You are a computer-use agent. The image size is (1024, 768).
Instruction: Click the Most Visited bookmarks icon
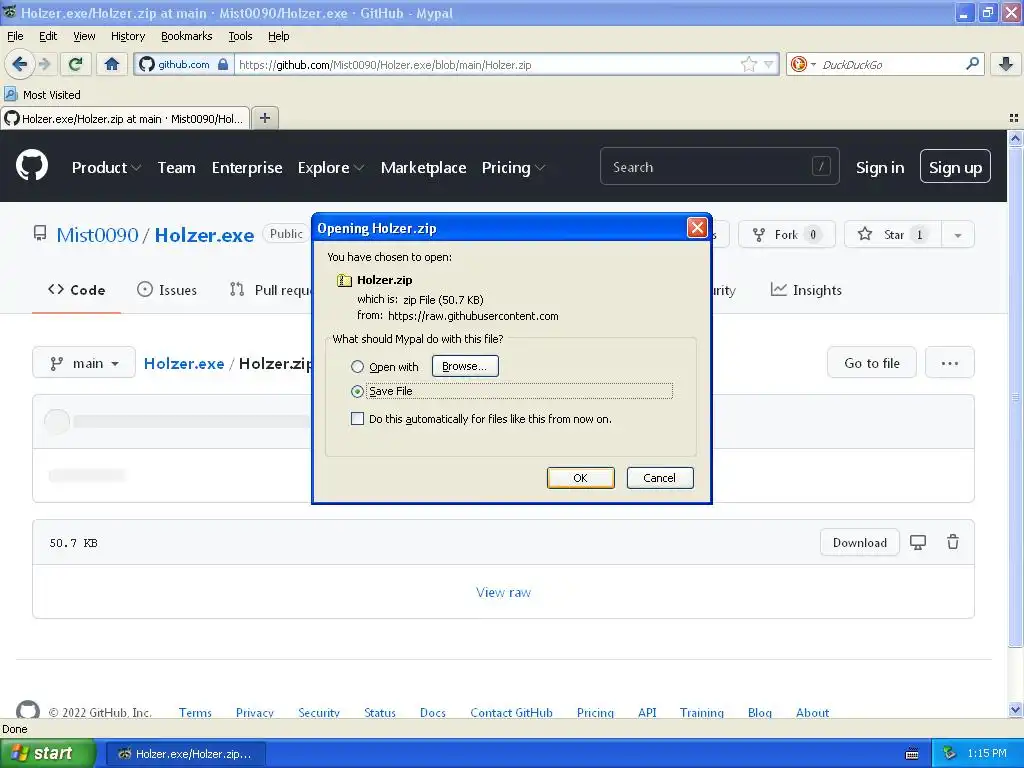[10, 94]
